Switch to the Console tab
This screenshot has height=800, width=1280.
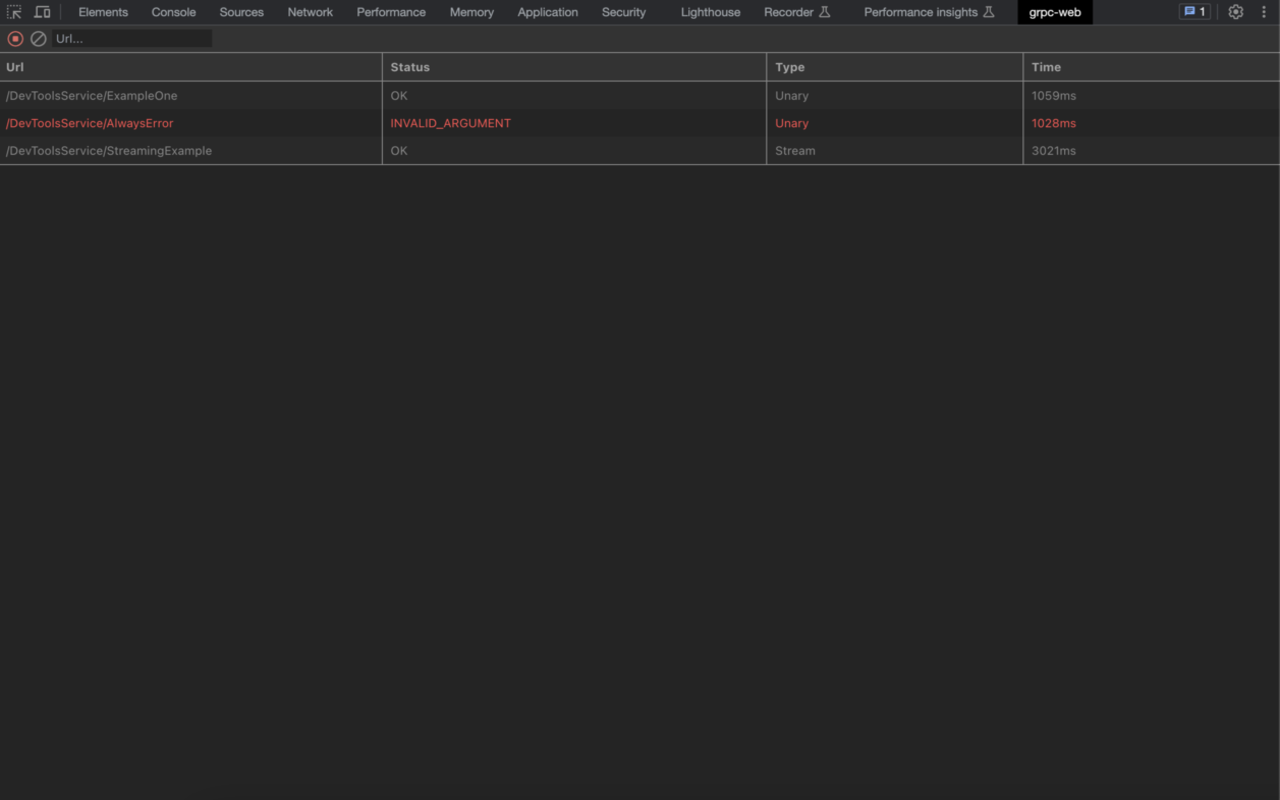tap(174, 12)
